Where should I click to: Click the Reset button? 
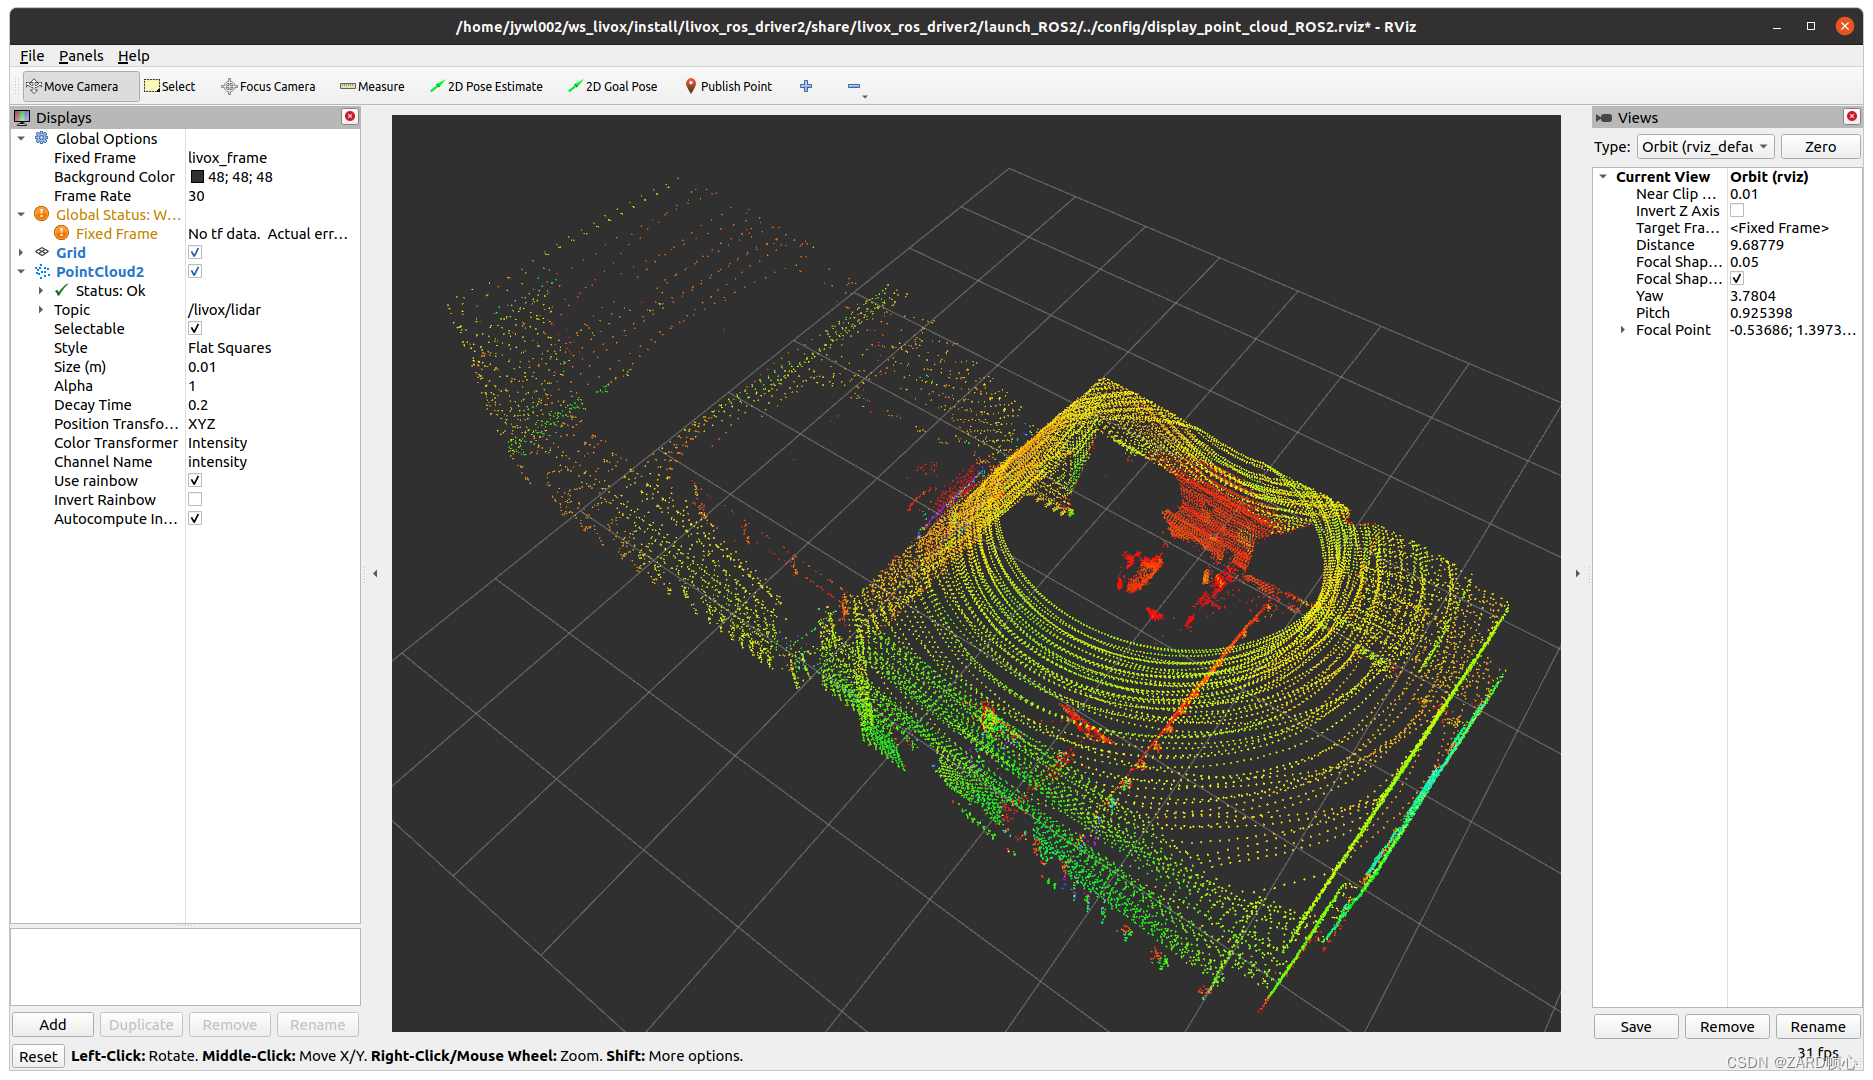[x=38, y=1056]
